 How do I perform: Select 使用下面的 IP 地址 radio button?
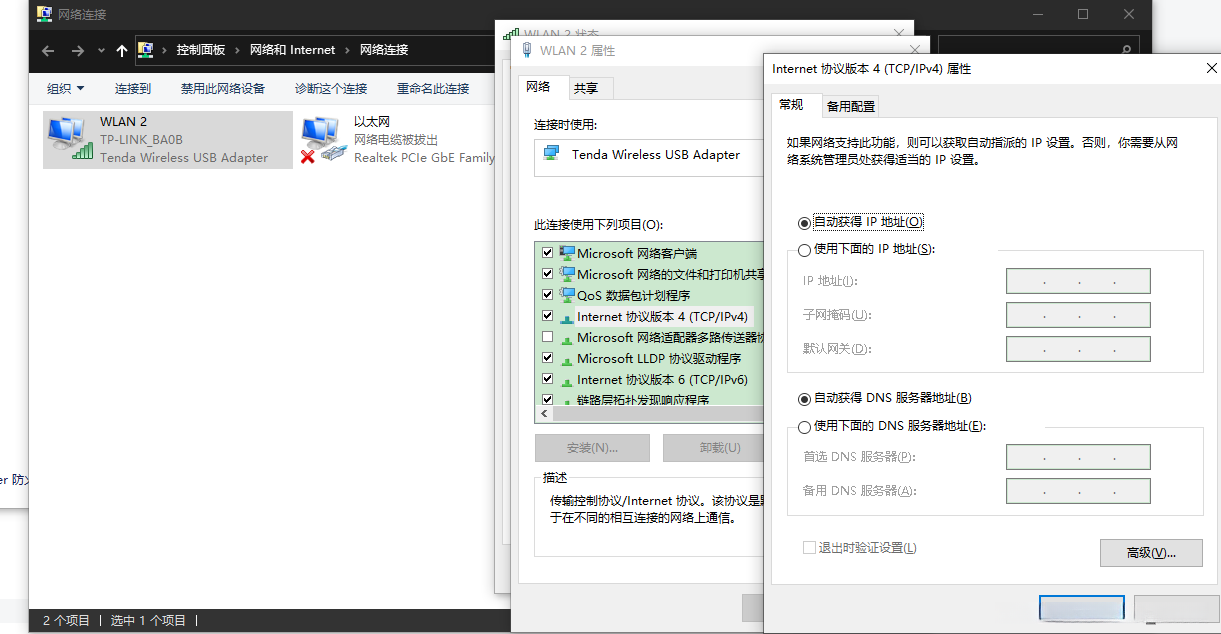click(x=804, y=250)
